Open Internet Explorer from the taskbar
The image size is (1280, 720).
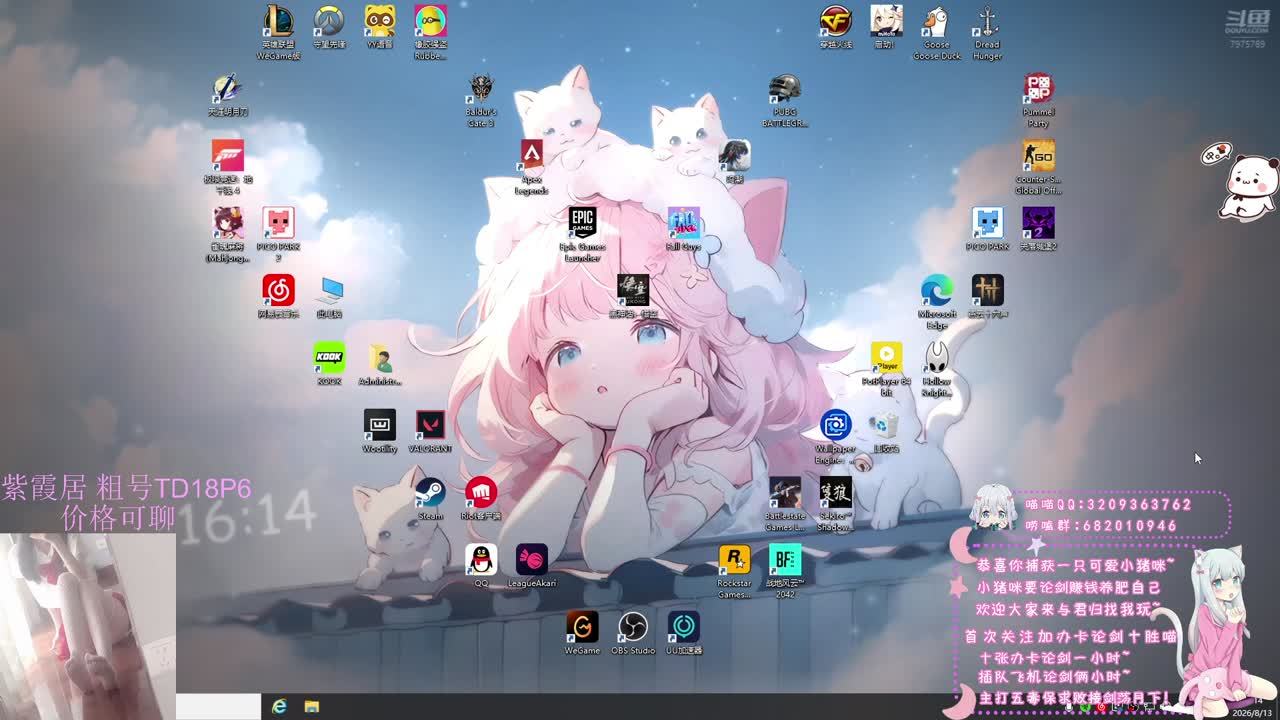click(x=279, y=707)
